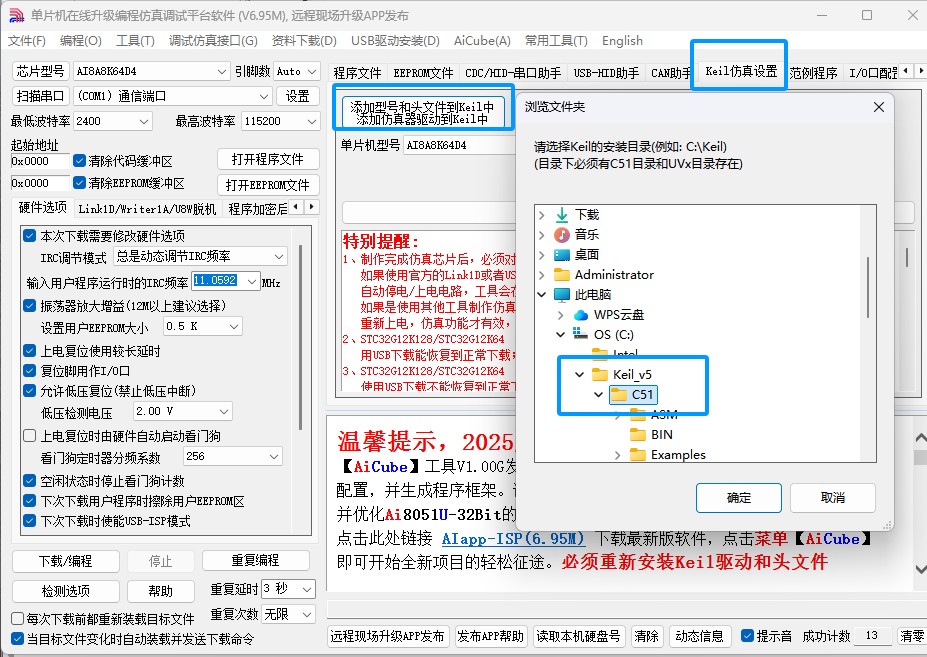Open the 文件(F) menu
The image size is (927, 657).
click(x=27, y=41)
